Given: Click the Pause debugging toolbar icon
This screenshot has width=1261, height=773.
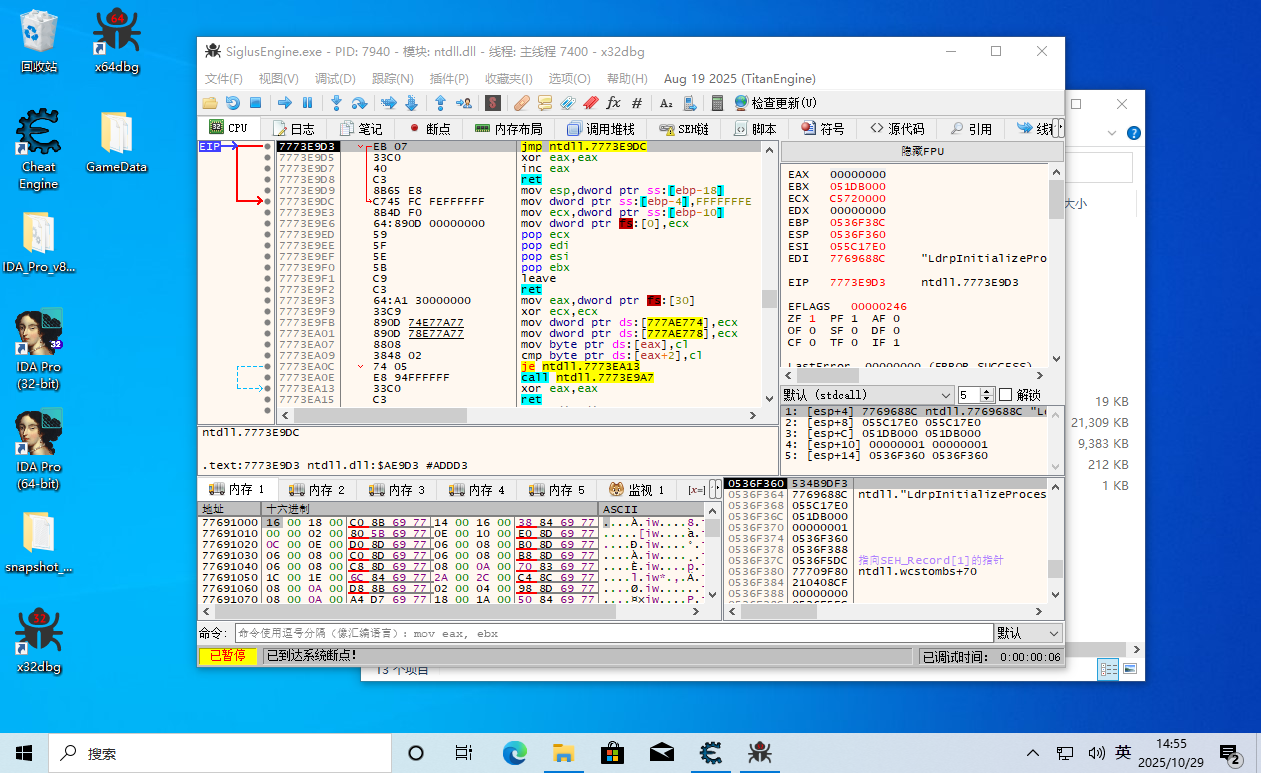Looking at the screenshot, I should point(308,103).
